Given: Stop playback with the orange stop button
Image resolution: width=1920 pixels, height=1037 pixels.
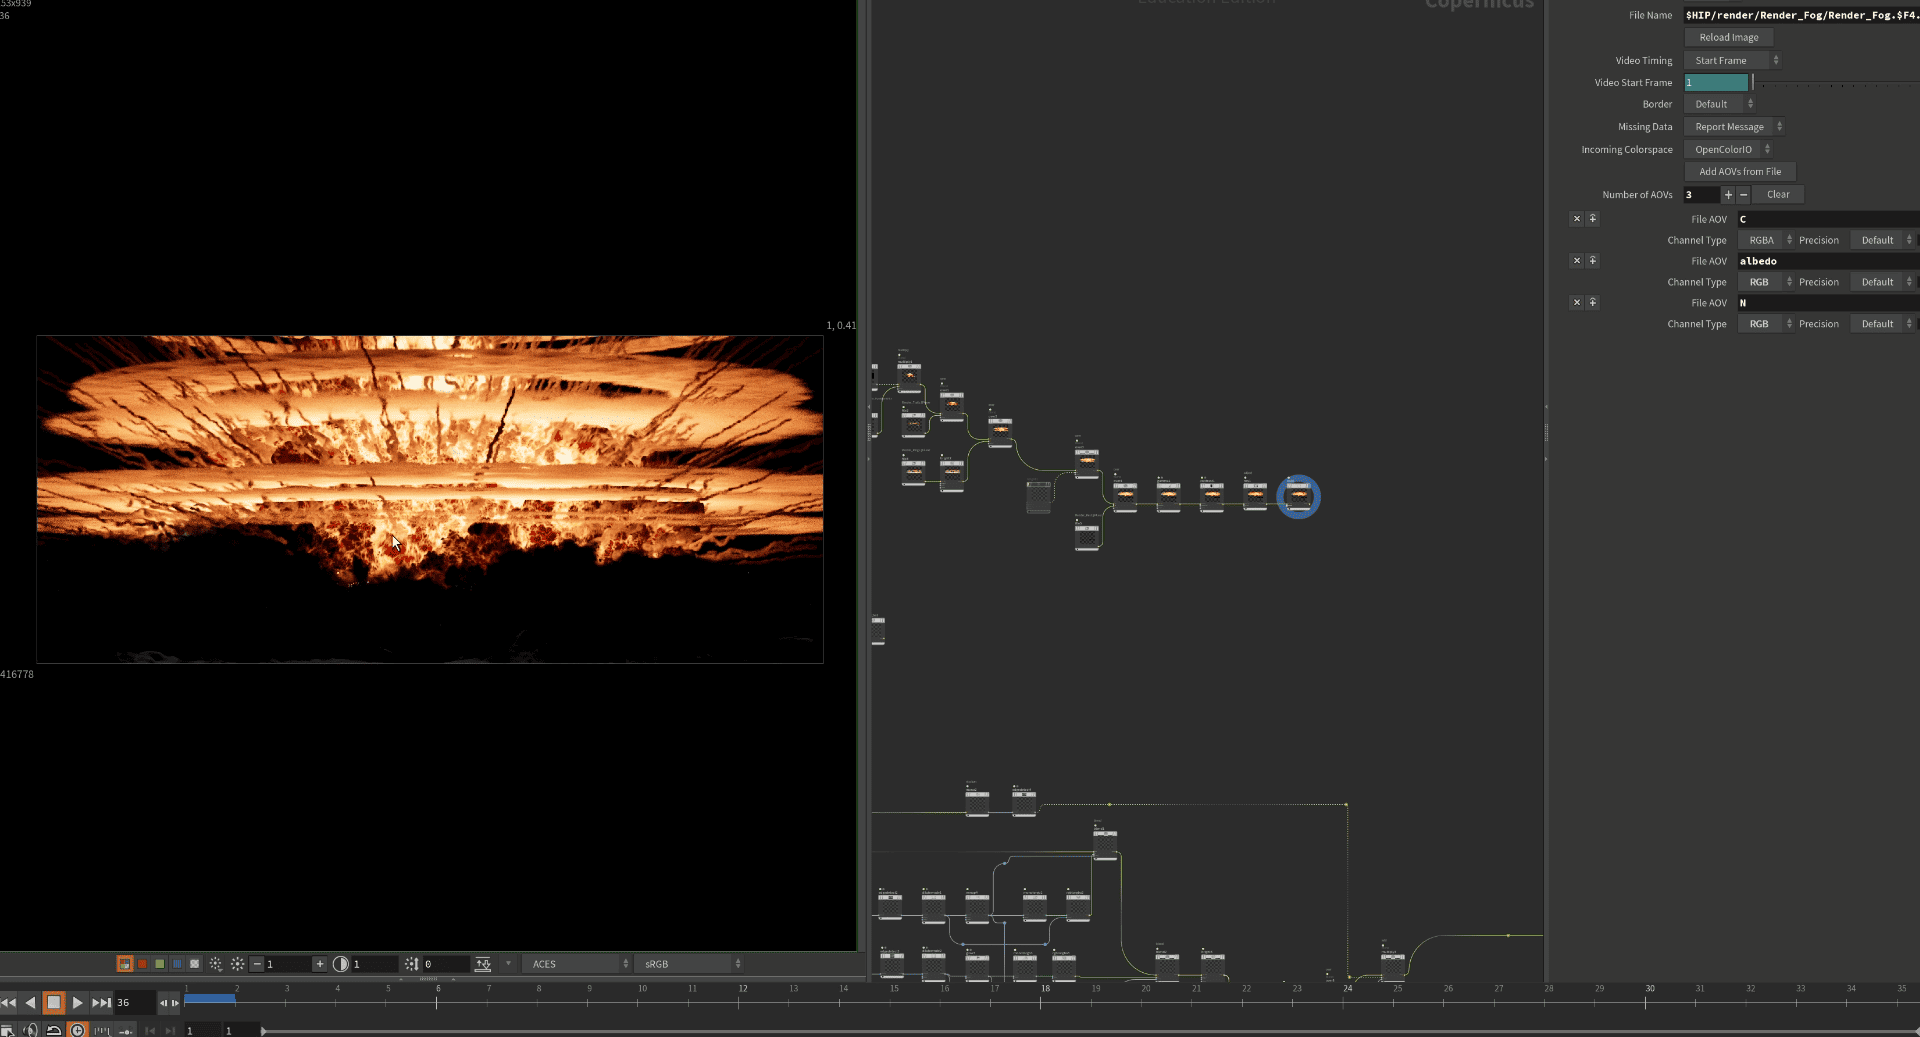Looking at the screenshot, I should pos(54,1002).
